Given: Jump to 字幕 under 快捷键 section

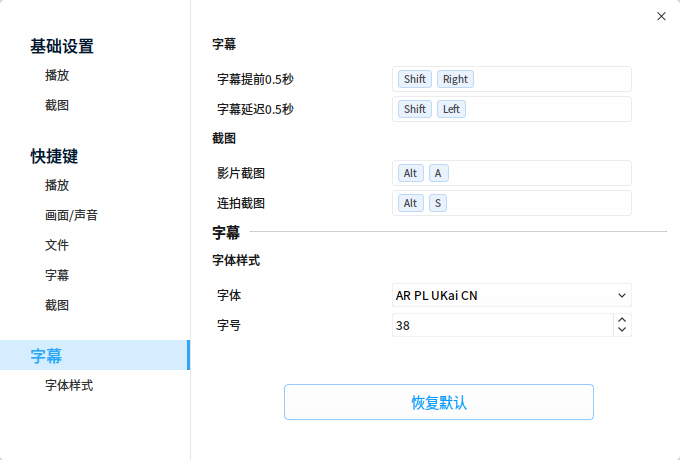Looking at the screenshot, I should click(57, 275).
